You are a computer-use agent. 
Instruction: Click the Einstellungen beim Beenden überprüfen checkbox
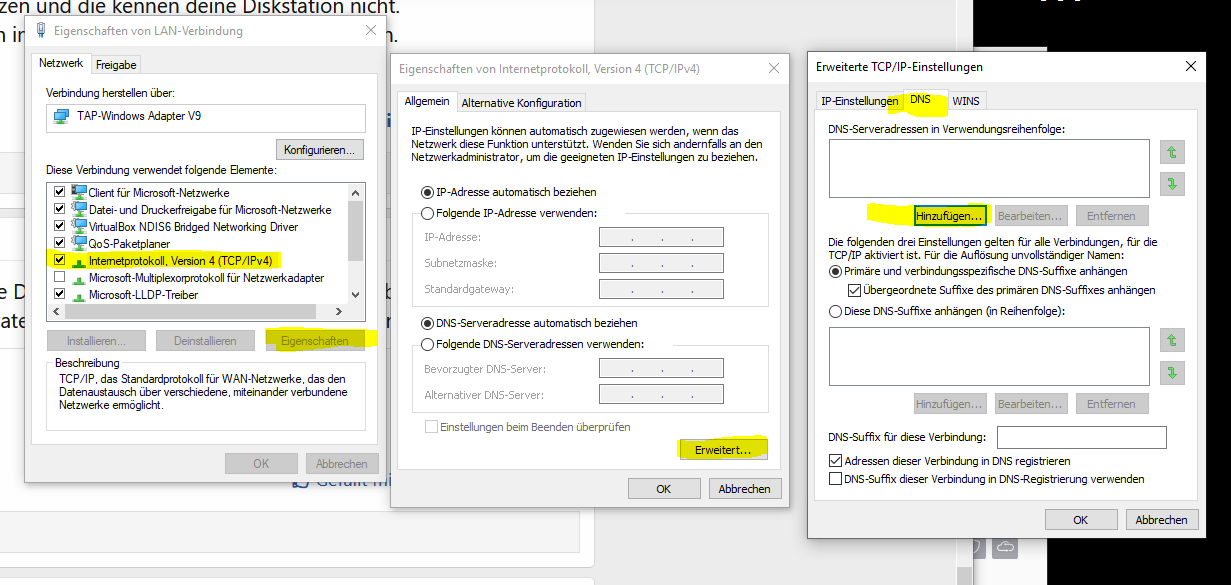coord(432,427)
